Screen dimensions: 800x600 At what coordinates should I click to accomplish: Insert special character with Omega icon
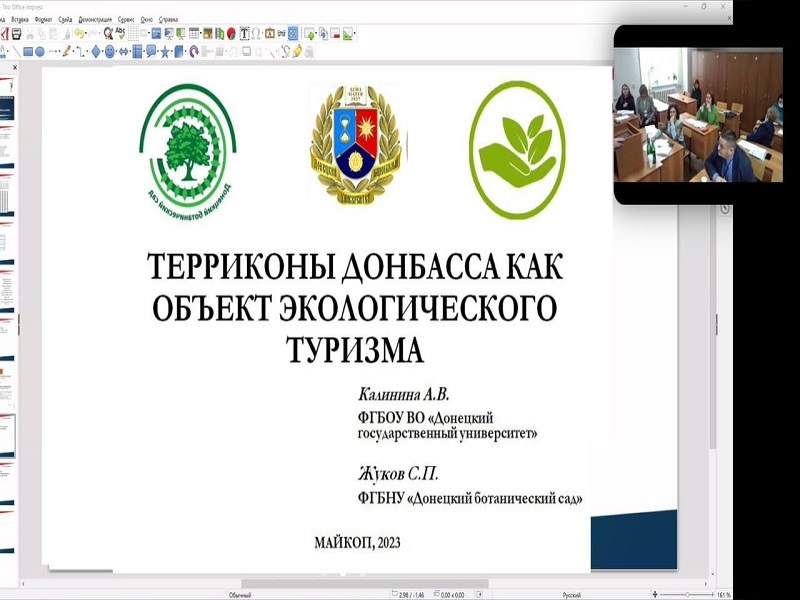tap(256, 33)
